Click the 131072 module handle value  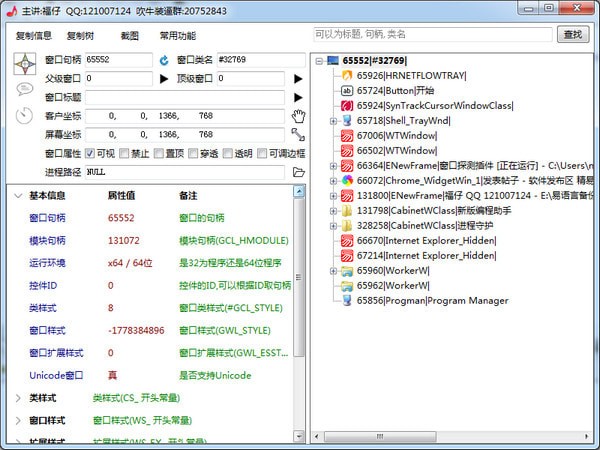(x=124, y=241)
